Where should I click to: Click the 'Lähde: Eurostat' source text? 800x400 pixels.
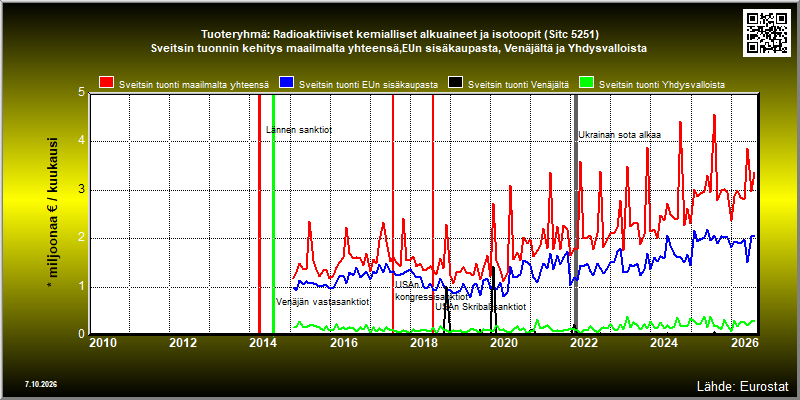(742, 385)
